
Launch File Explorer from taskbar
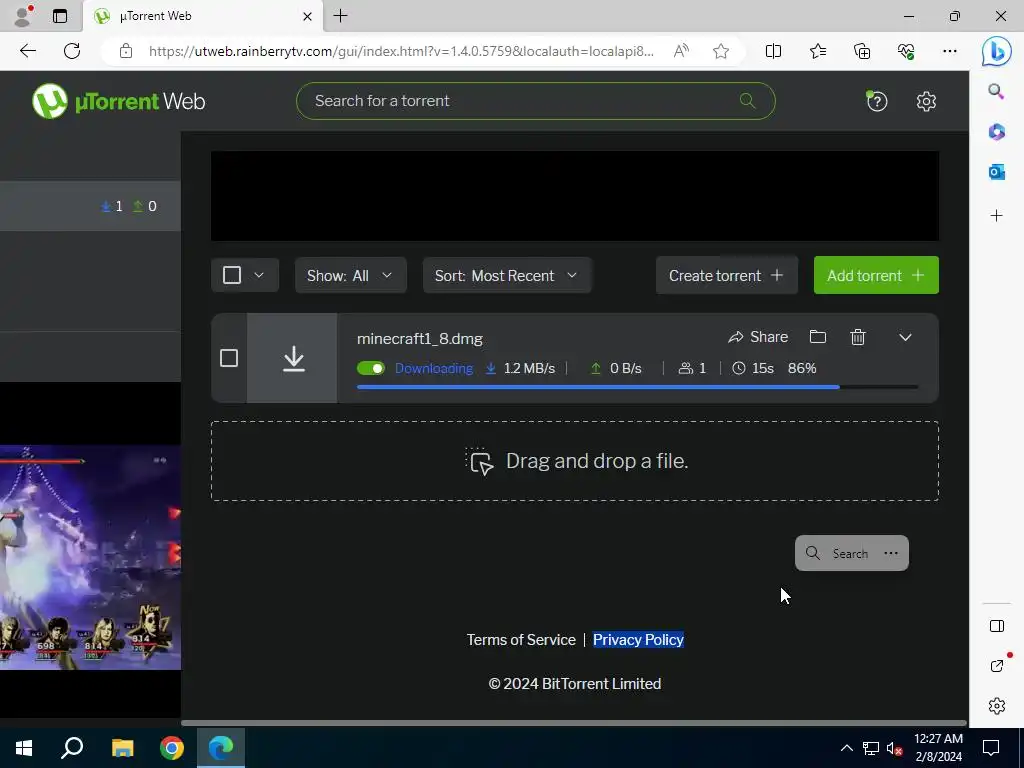tap(122, 748)
